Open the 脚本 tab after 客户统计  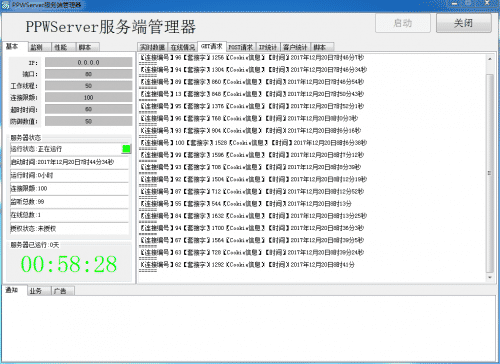pos(322,47)
